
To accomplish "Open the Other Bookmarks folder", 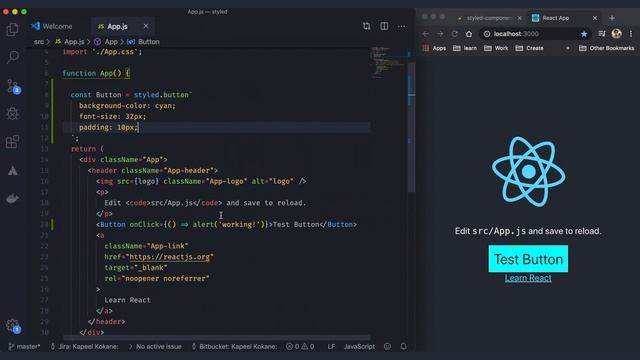I will [x=607, y=48].
